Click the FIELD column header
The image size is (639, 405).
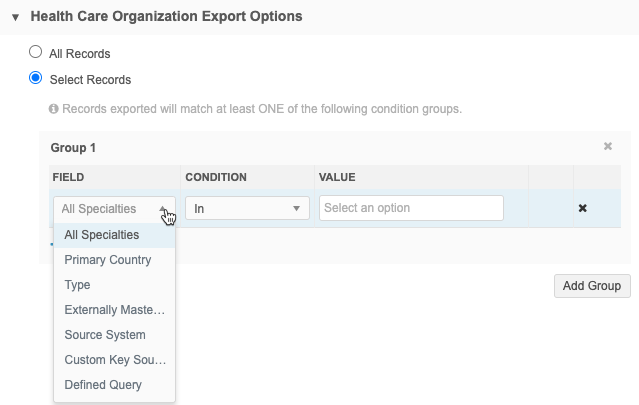68,177
